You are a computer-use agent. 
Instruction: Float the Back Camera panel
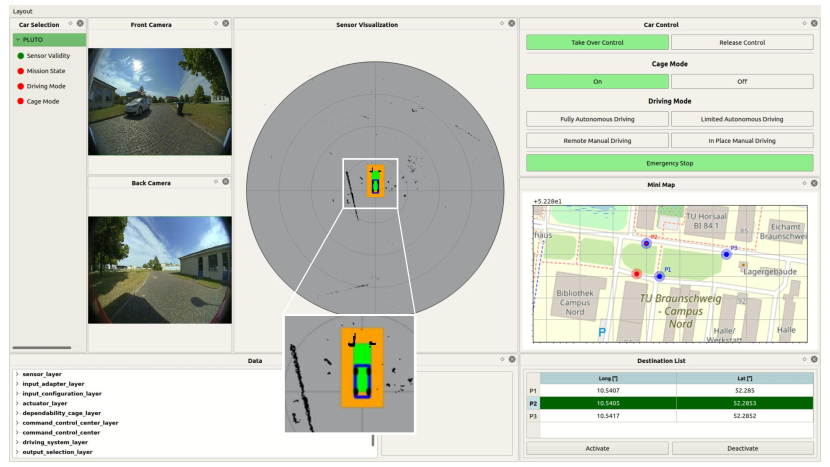[x=216, y=182]
